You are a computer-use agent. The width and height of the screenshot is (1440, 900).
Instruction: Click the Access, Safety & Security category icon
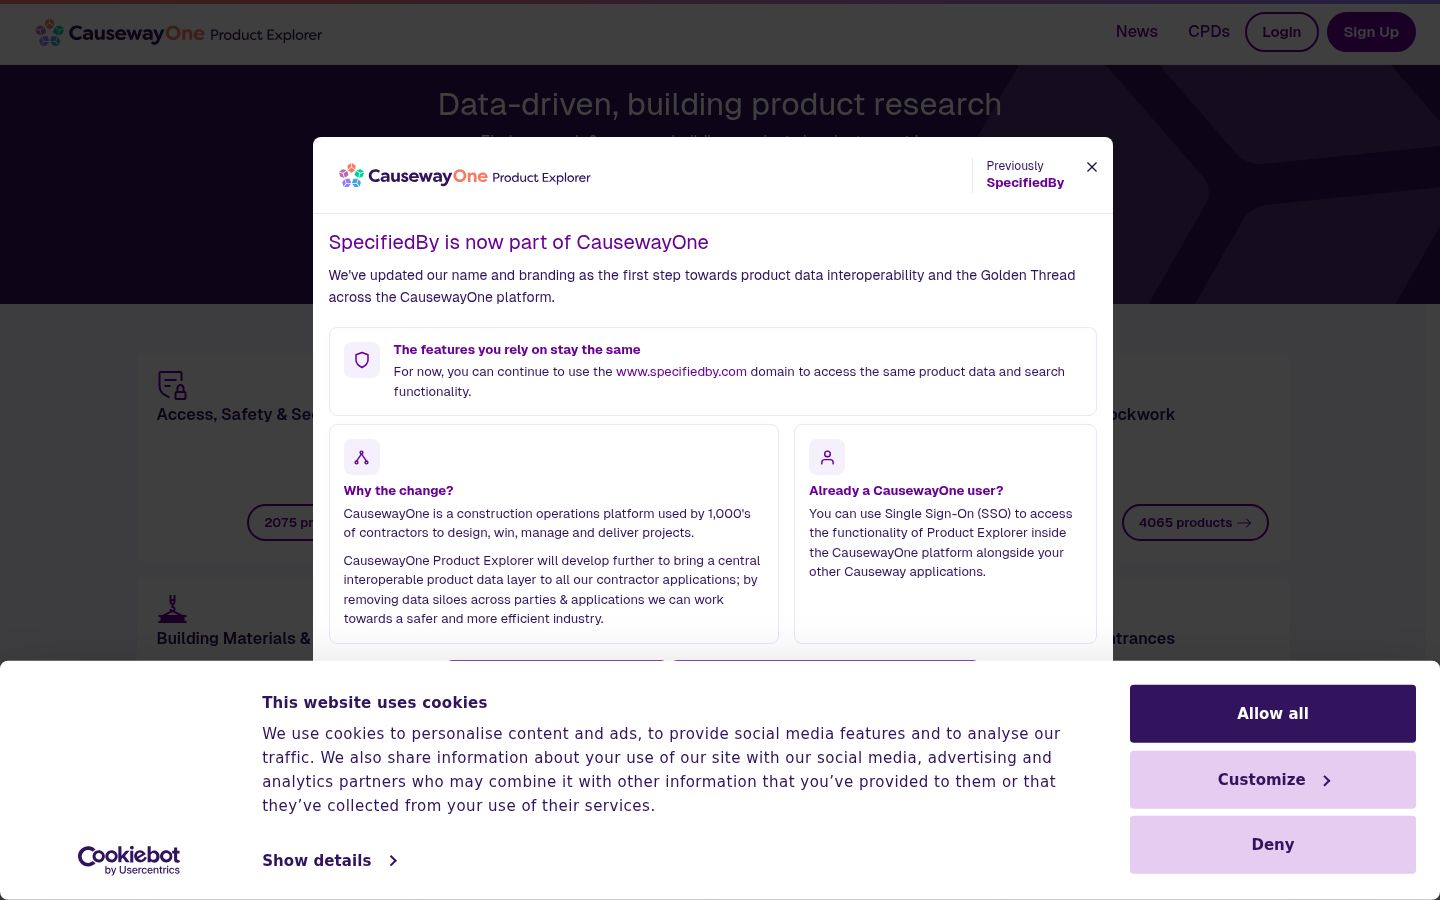[x=172, y=385]
